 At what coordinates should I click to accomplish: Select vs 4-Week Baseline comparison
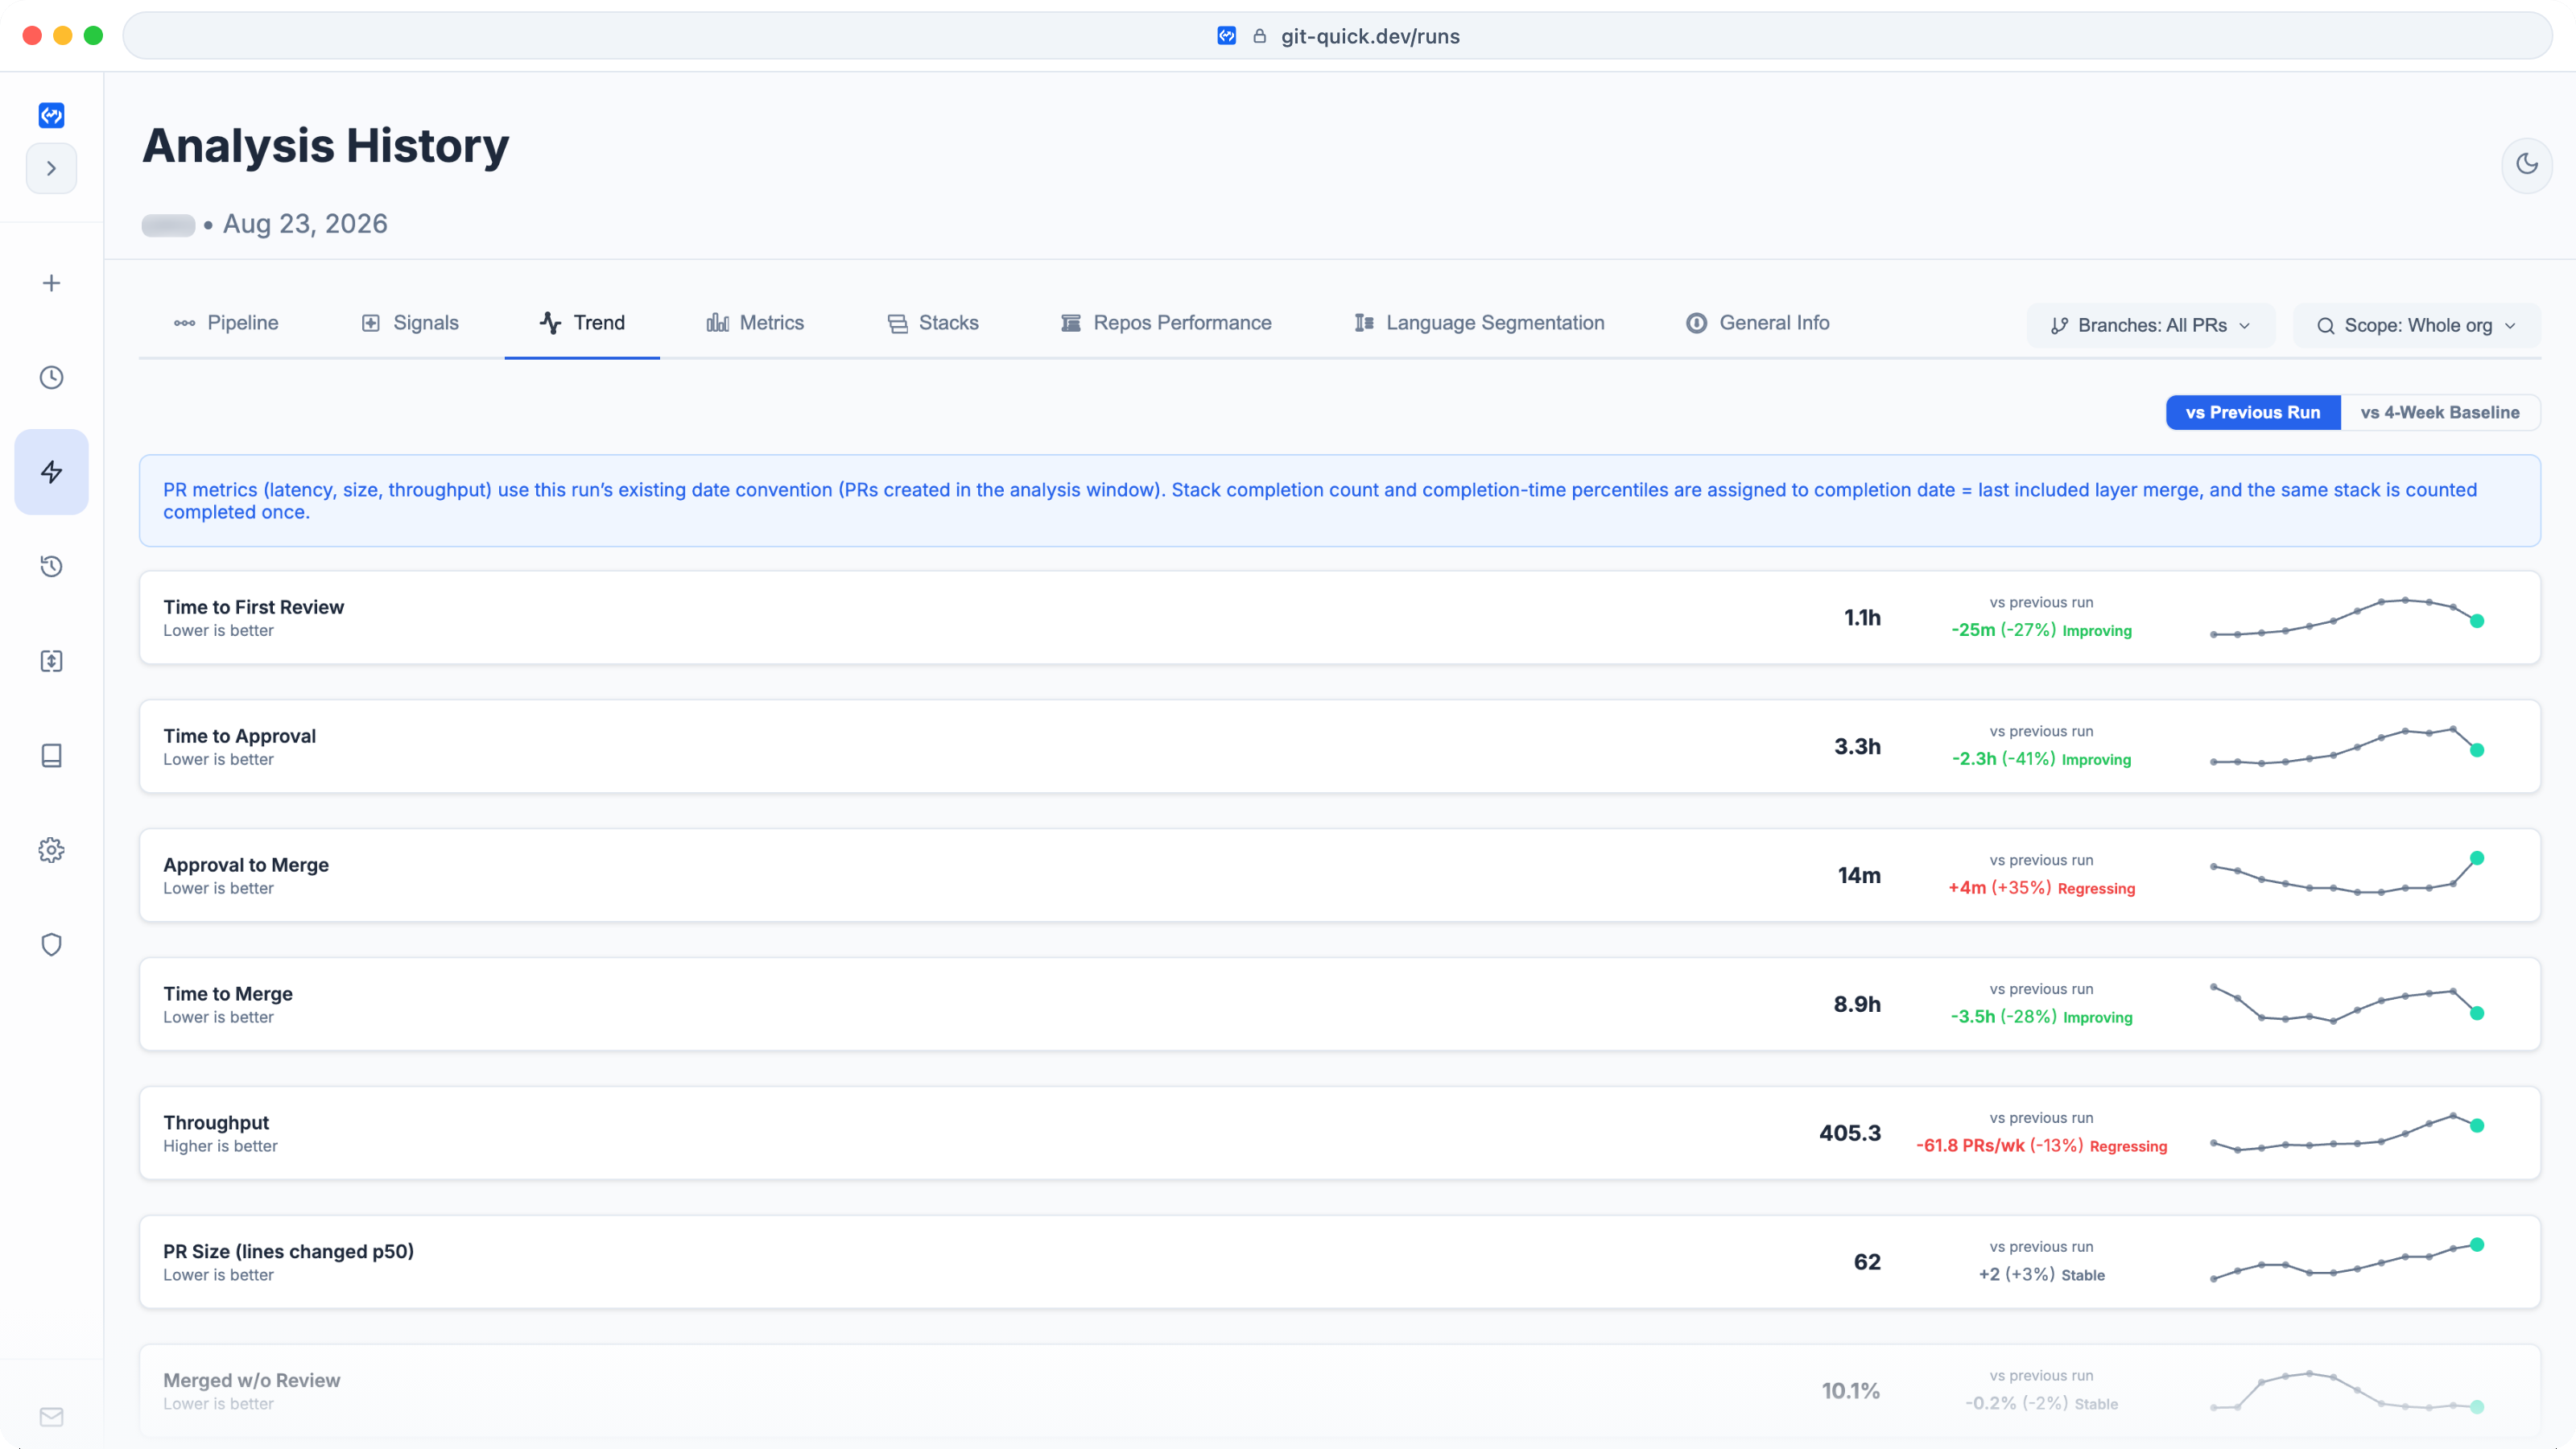point(2440,413)
